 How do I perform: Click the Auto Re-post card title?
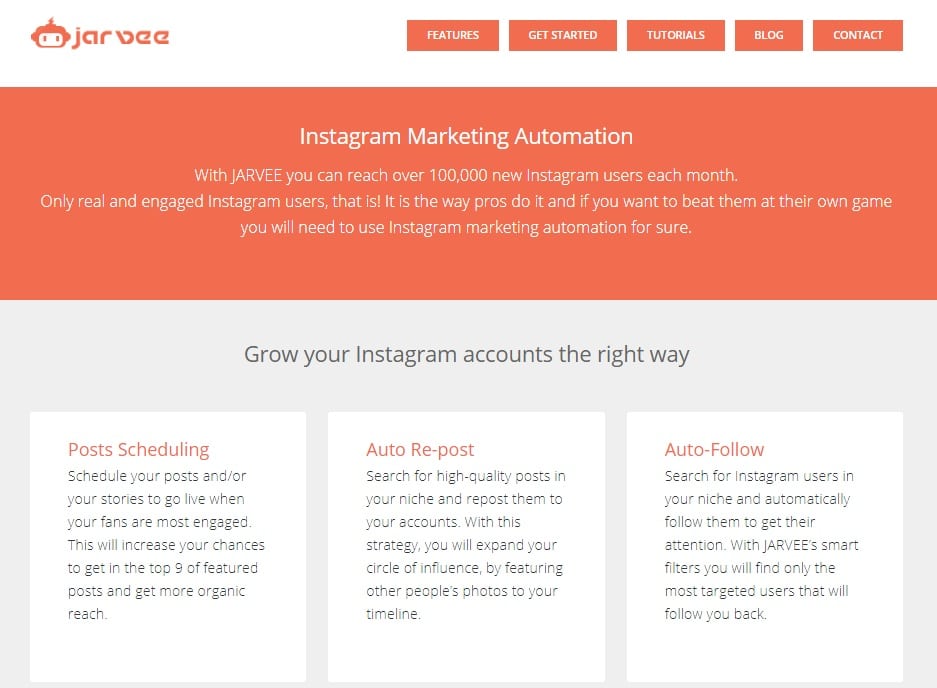coord(420,450)
